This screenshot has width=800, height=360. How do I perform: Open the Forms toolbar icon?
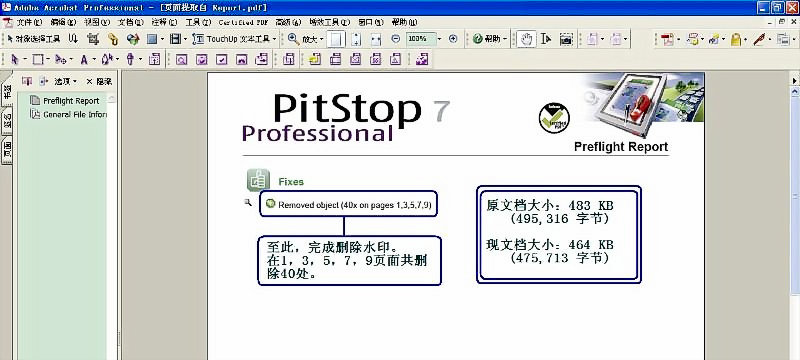(x=783, y=39)
